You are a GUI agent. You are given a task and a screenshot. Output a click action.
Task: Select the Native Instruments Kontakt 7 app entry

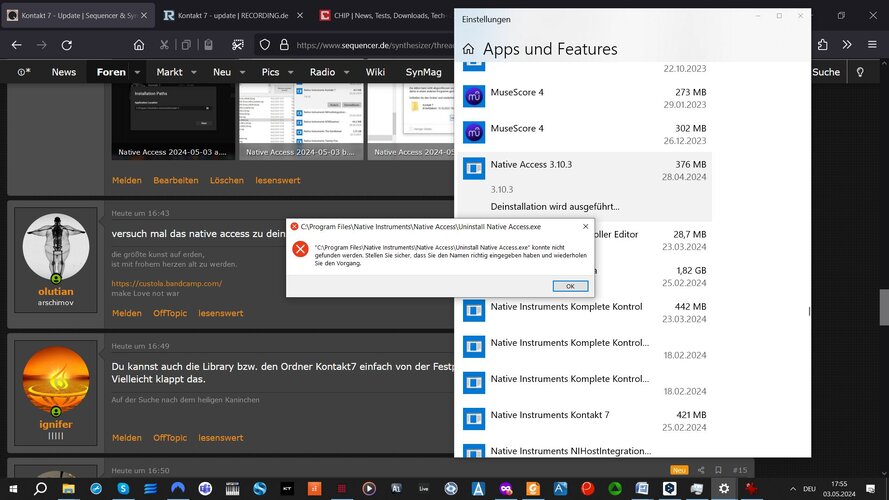point(585,421)
